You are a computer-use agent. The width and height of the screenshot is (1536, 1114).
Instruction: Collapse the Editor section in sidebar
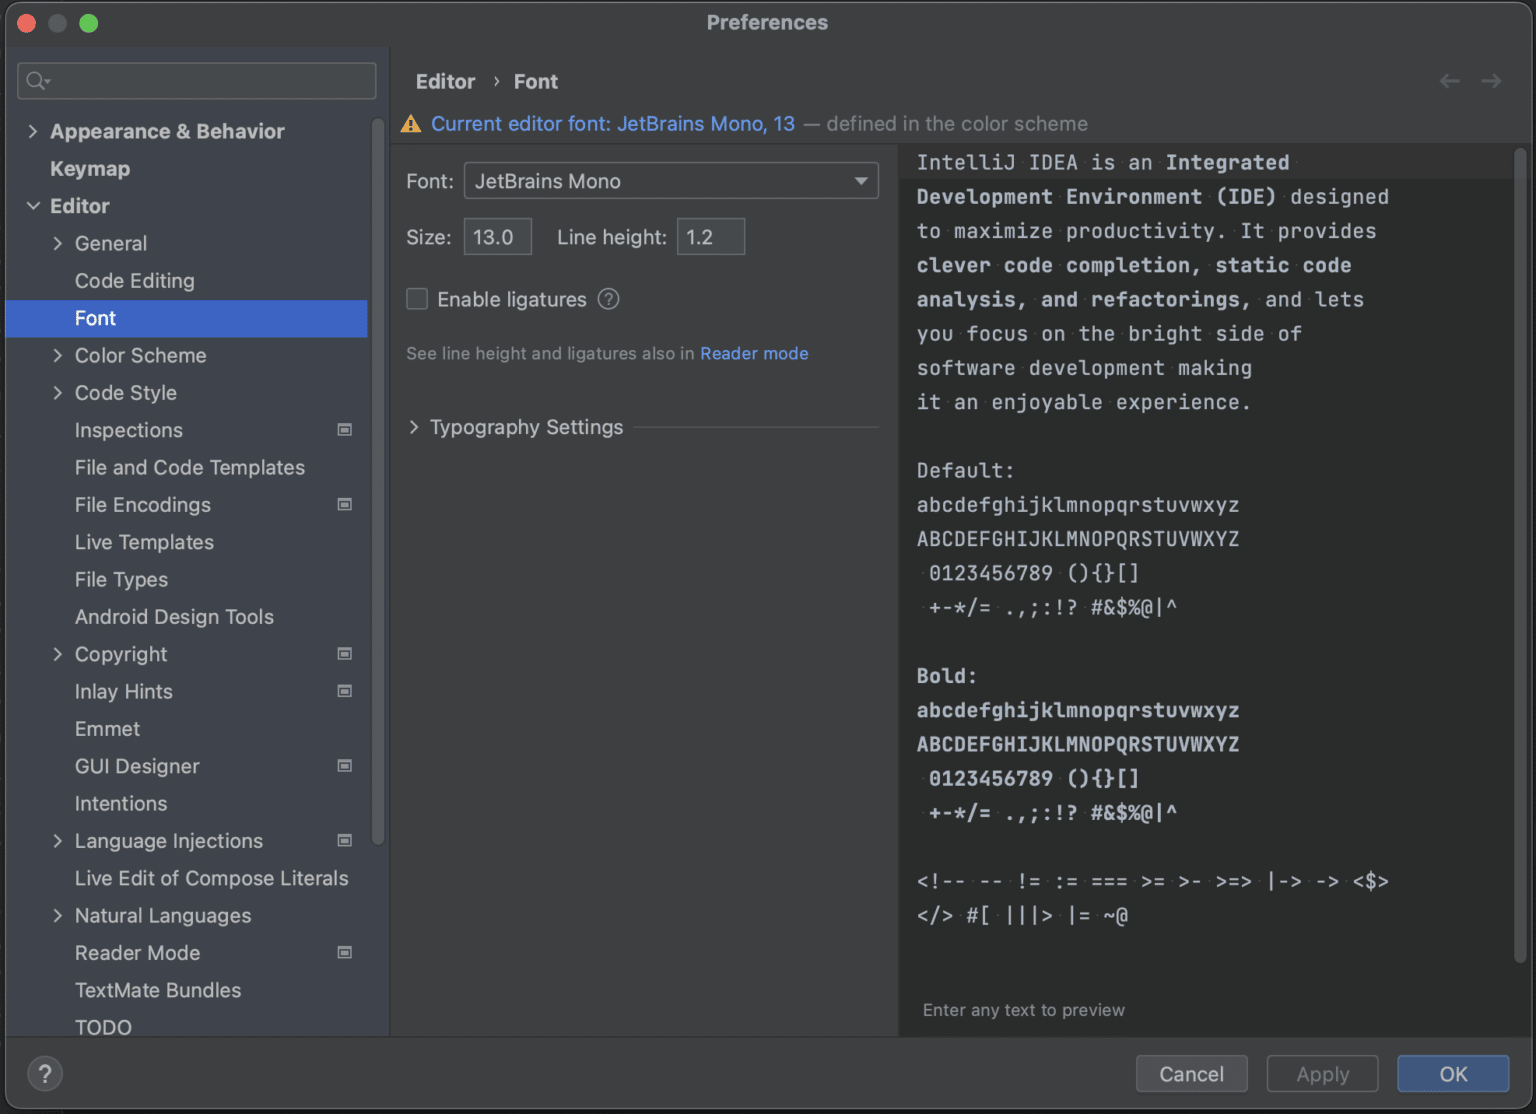tap(33, 206)
